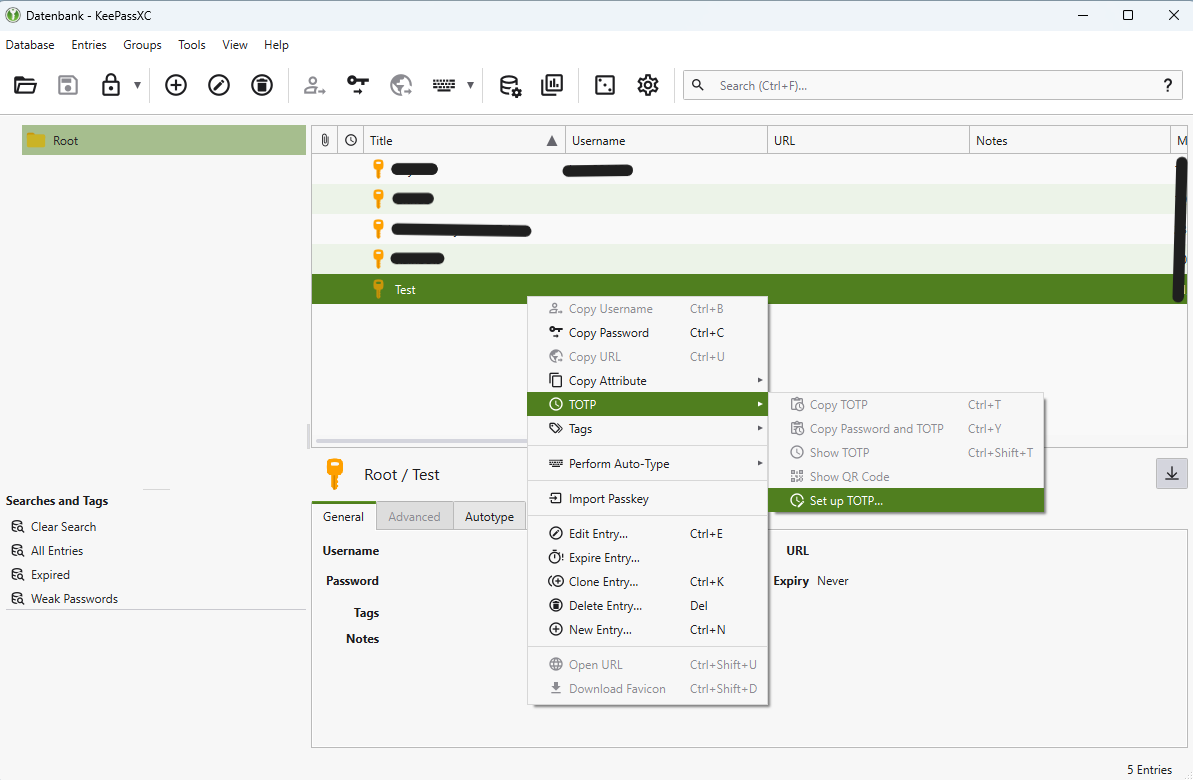This screenshot has height=780, width=1193.
Task: Open the Settings gear icon
Action: tap(648, 85)
